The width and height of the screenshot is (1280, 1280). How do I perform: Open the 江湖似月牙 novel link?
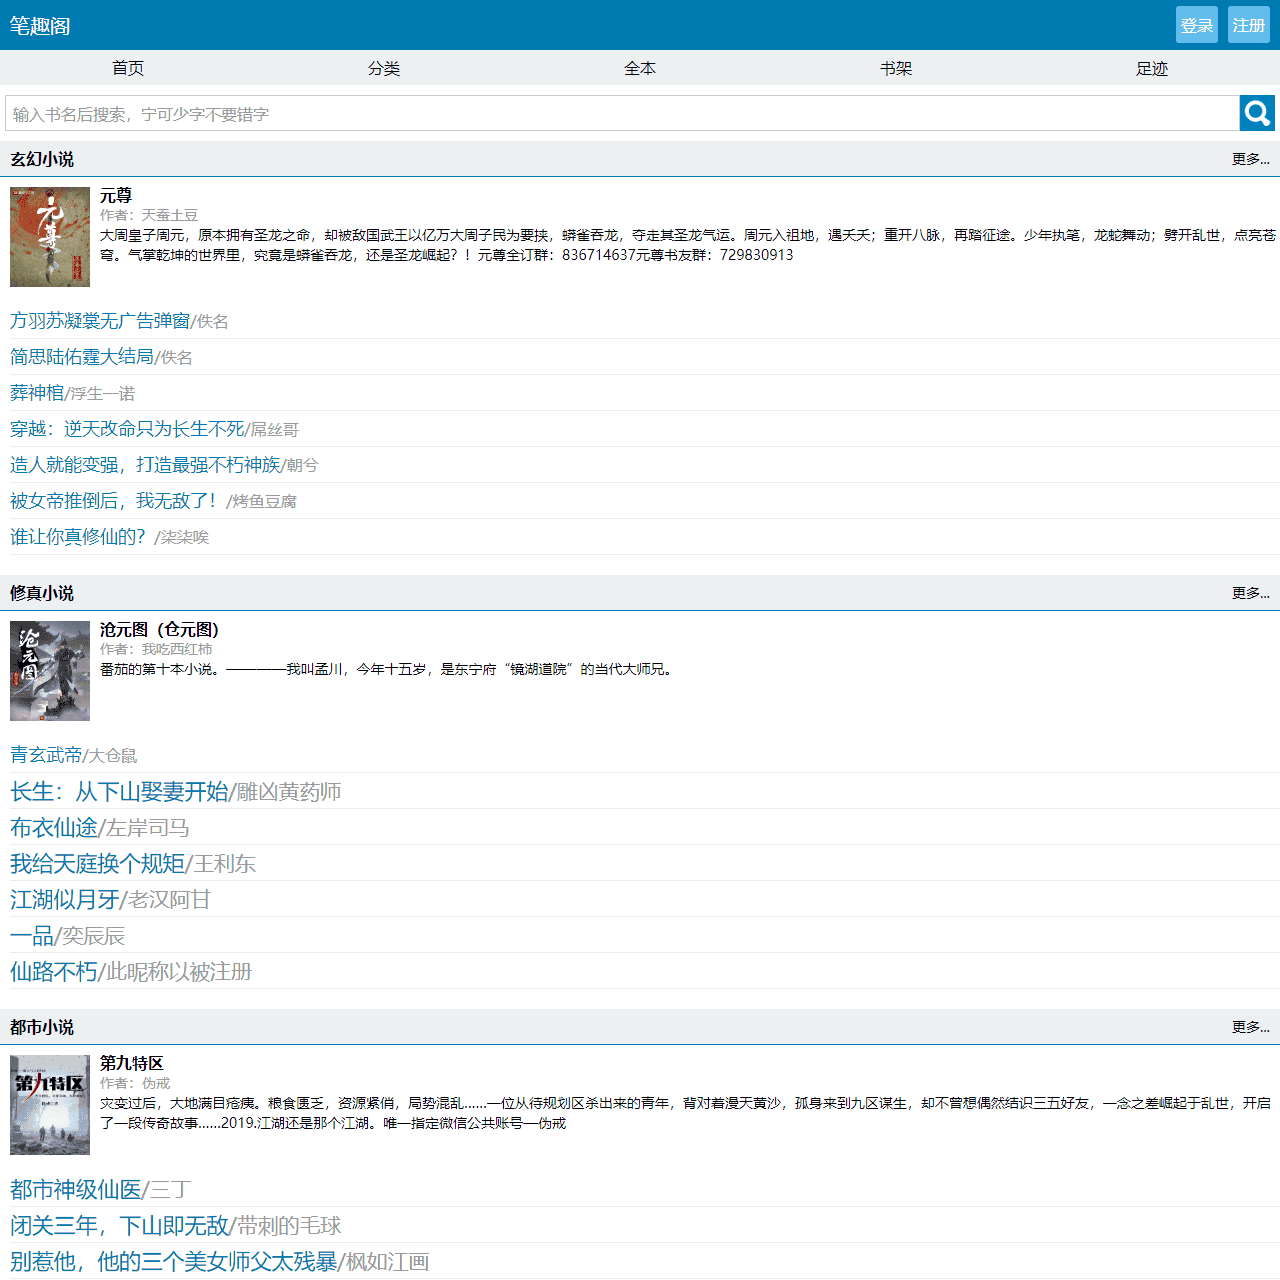click(65, 899)
